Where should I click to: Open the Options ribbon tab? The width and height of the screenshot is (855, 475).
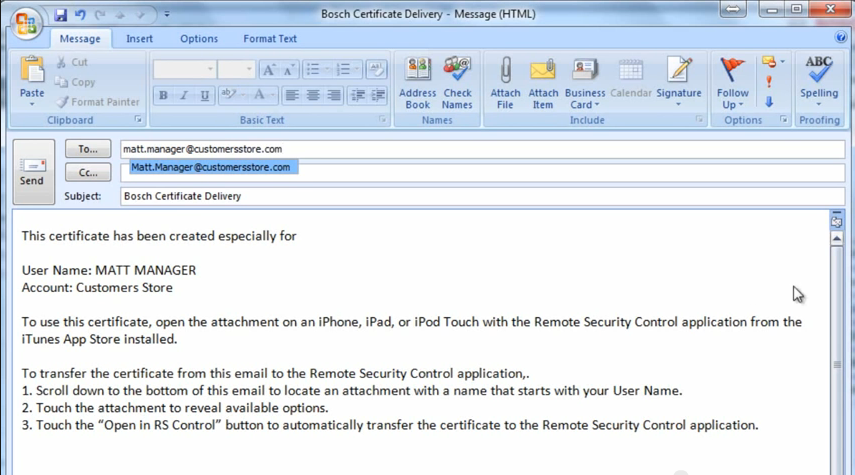pos(199,39)
